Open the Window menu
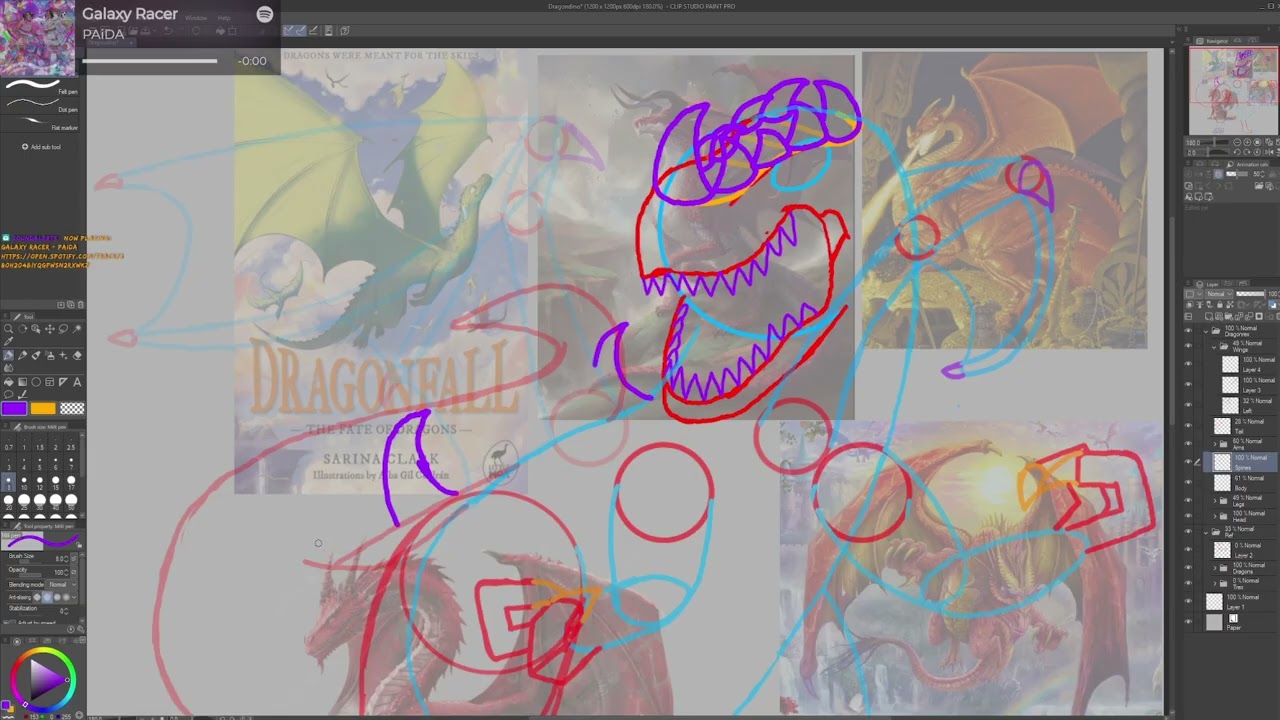Screen dimensions: 1280x720 pyautogui.click(x=196, y=18)
